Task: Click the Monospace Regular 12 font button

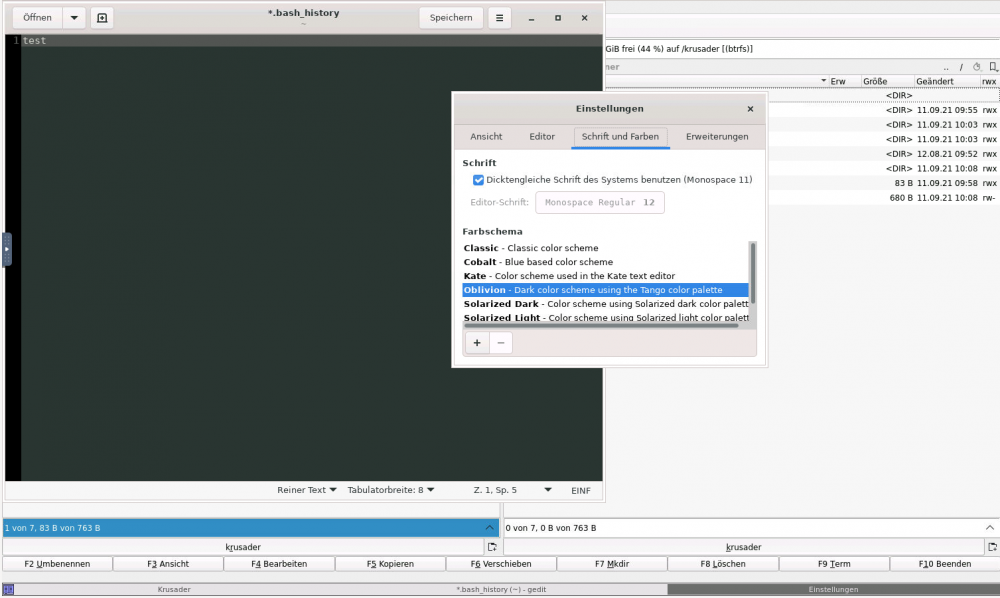Action: click(x=599, y=203)
